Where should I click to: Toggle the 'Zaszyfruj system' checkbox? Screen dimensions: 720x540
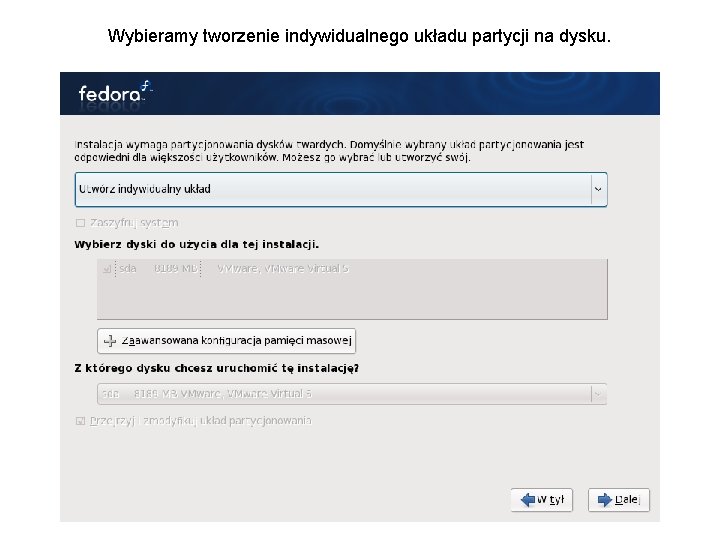click(80, 223)
